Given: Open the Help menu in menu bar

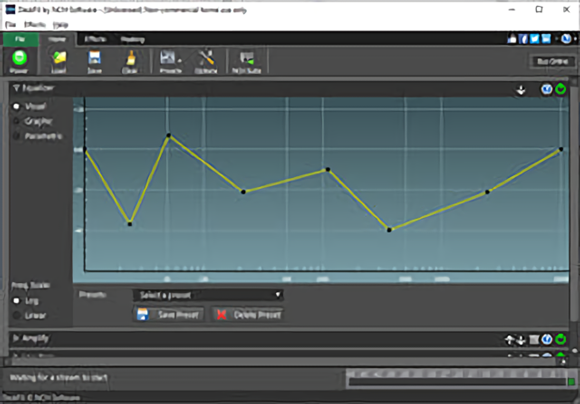Looking at the screenshot, I should (x=60, y=25).
